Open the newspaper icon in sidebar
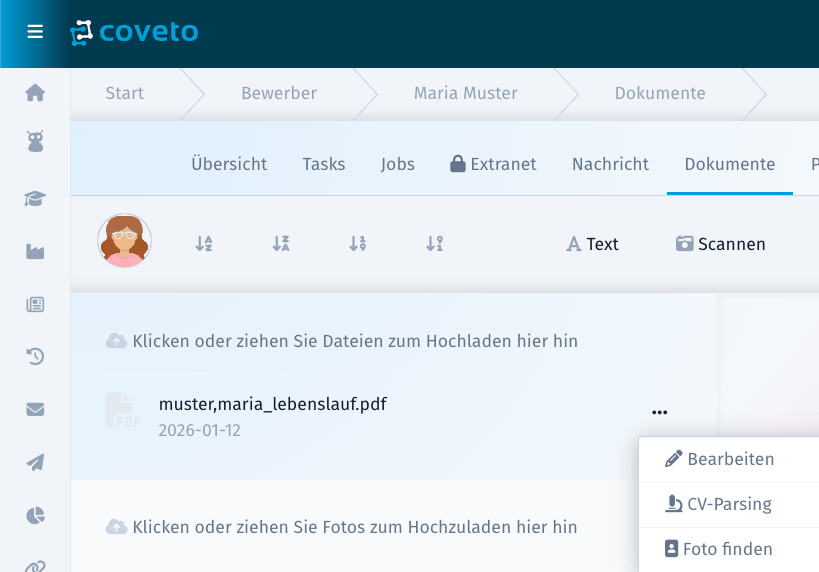The image size is (819, 572). pyautogui.click(x=35, y=304)
